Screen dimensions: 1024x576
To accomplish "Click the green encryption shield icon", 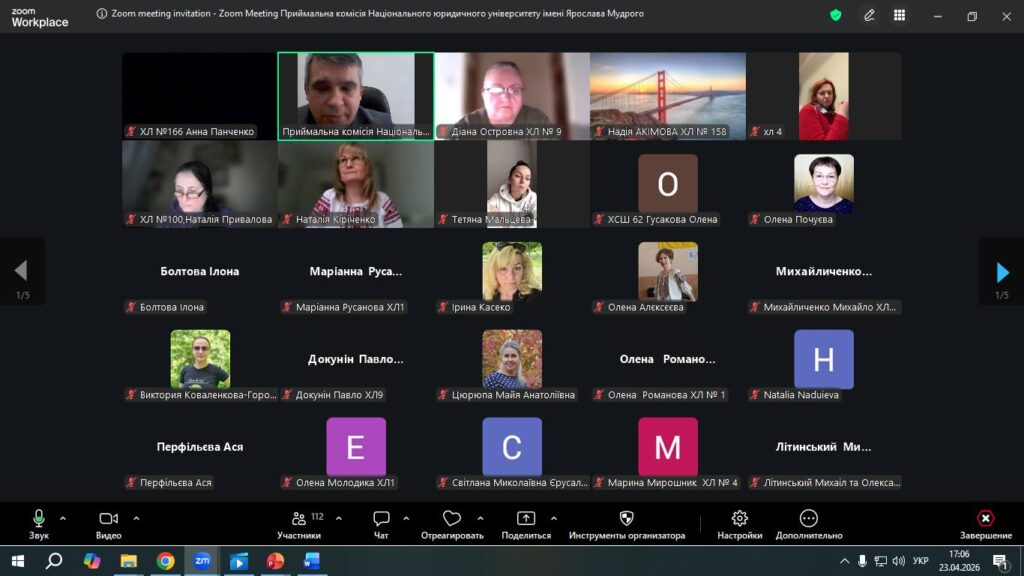I will point(836,15).
